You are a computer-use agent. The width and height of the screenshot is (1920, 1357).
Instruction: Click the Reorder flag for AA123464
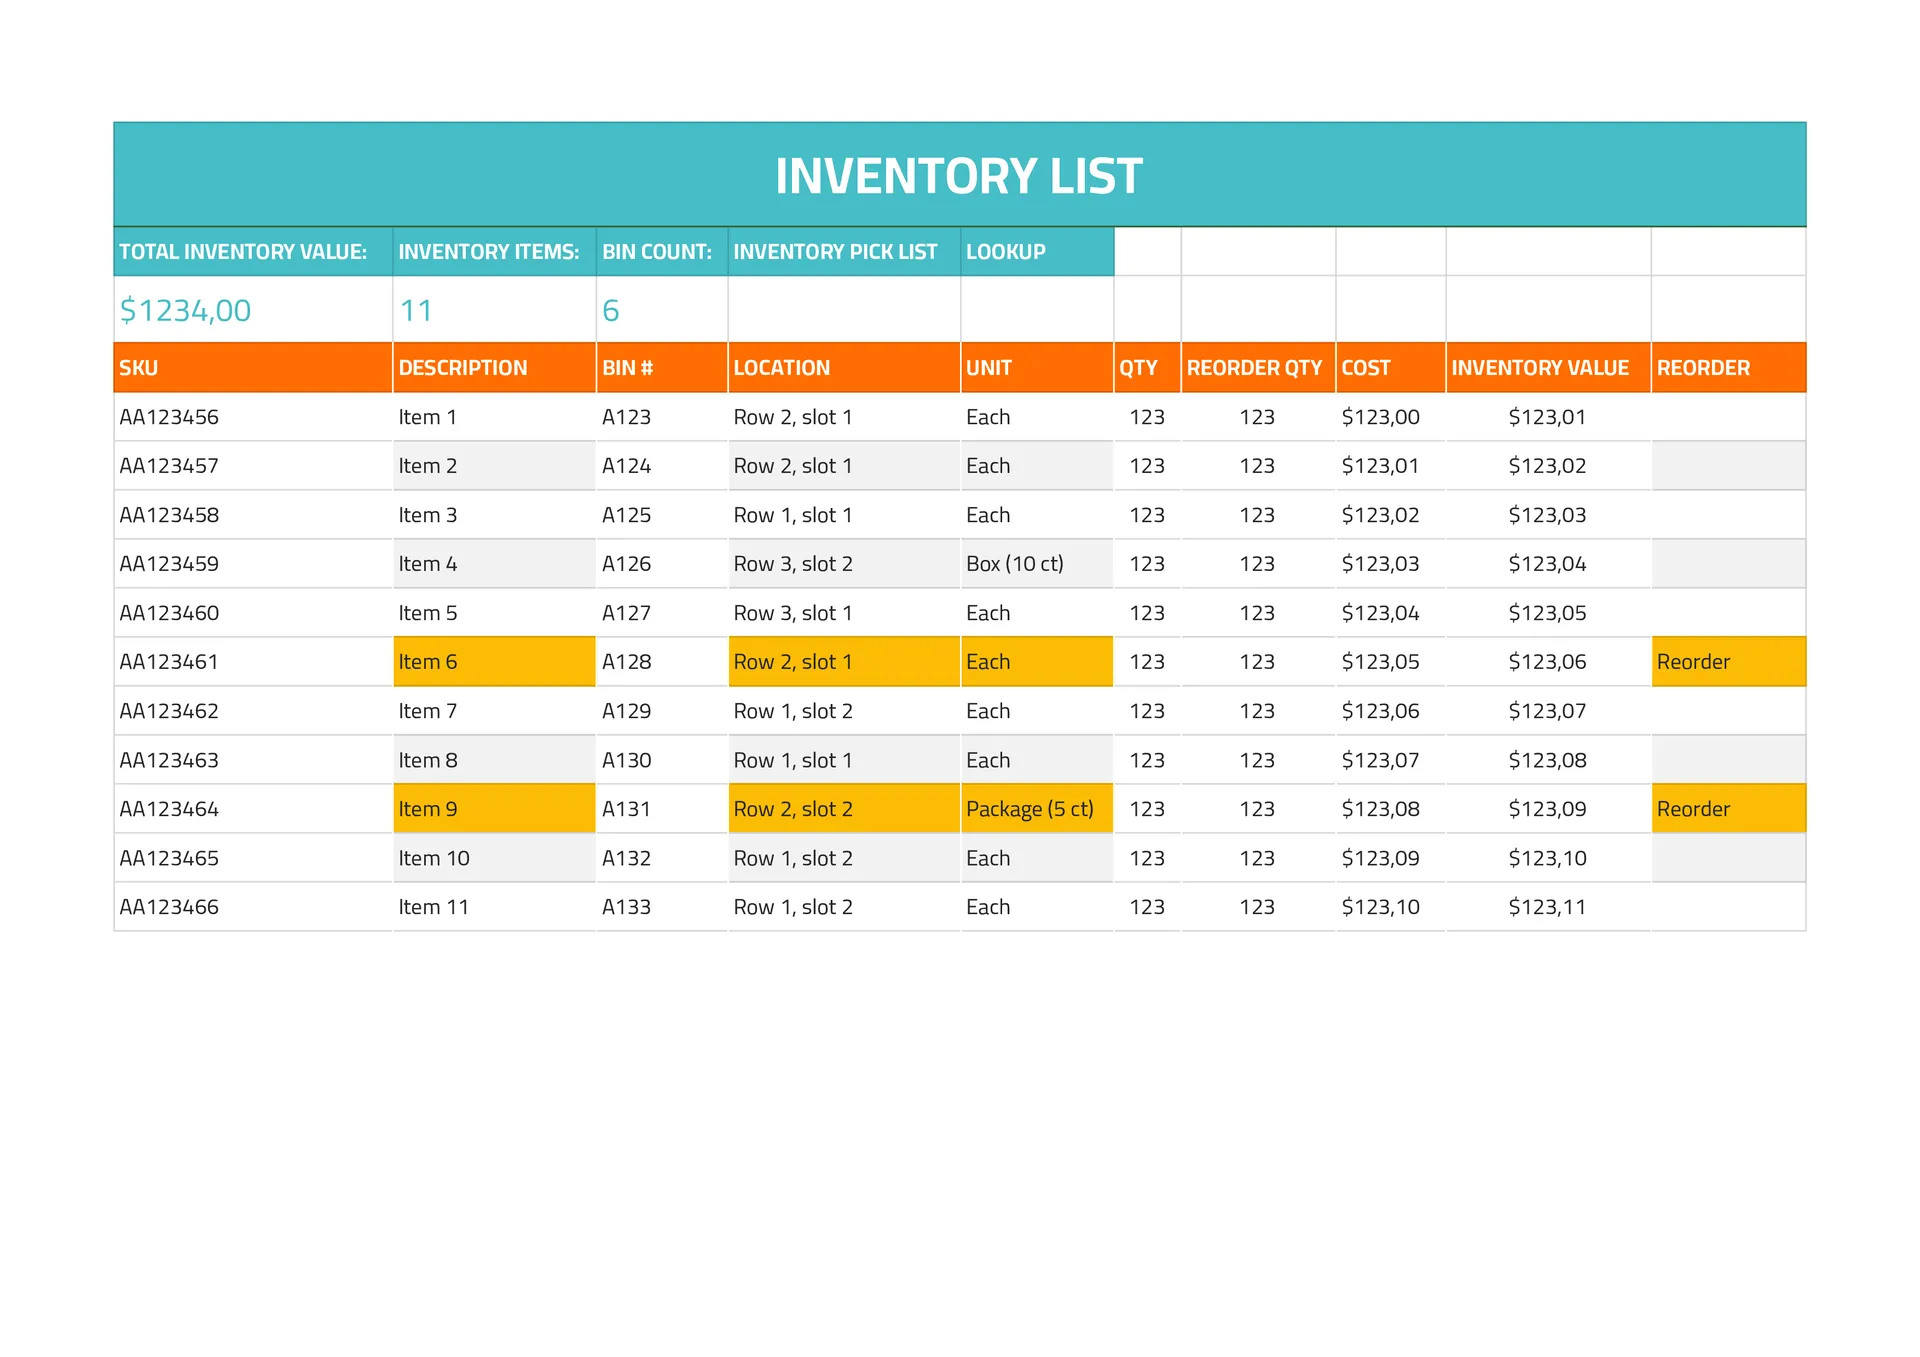[1693, 809]
